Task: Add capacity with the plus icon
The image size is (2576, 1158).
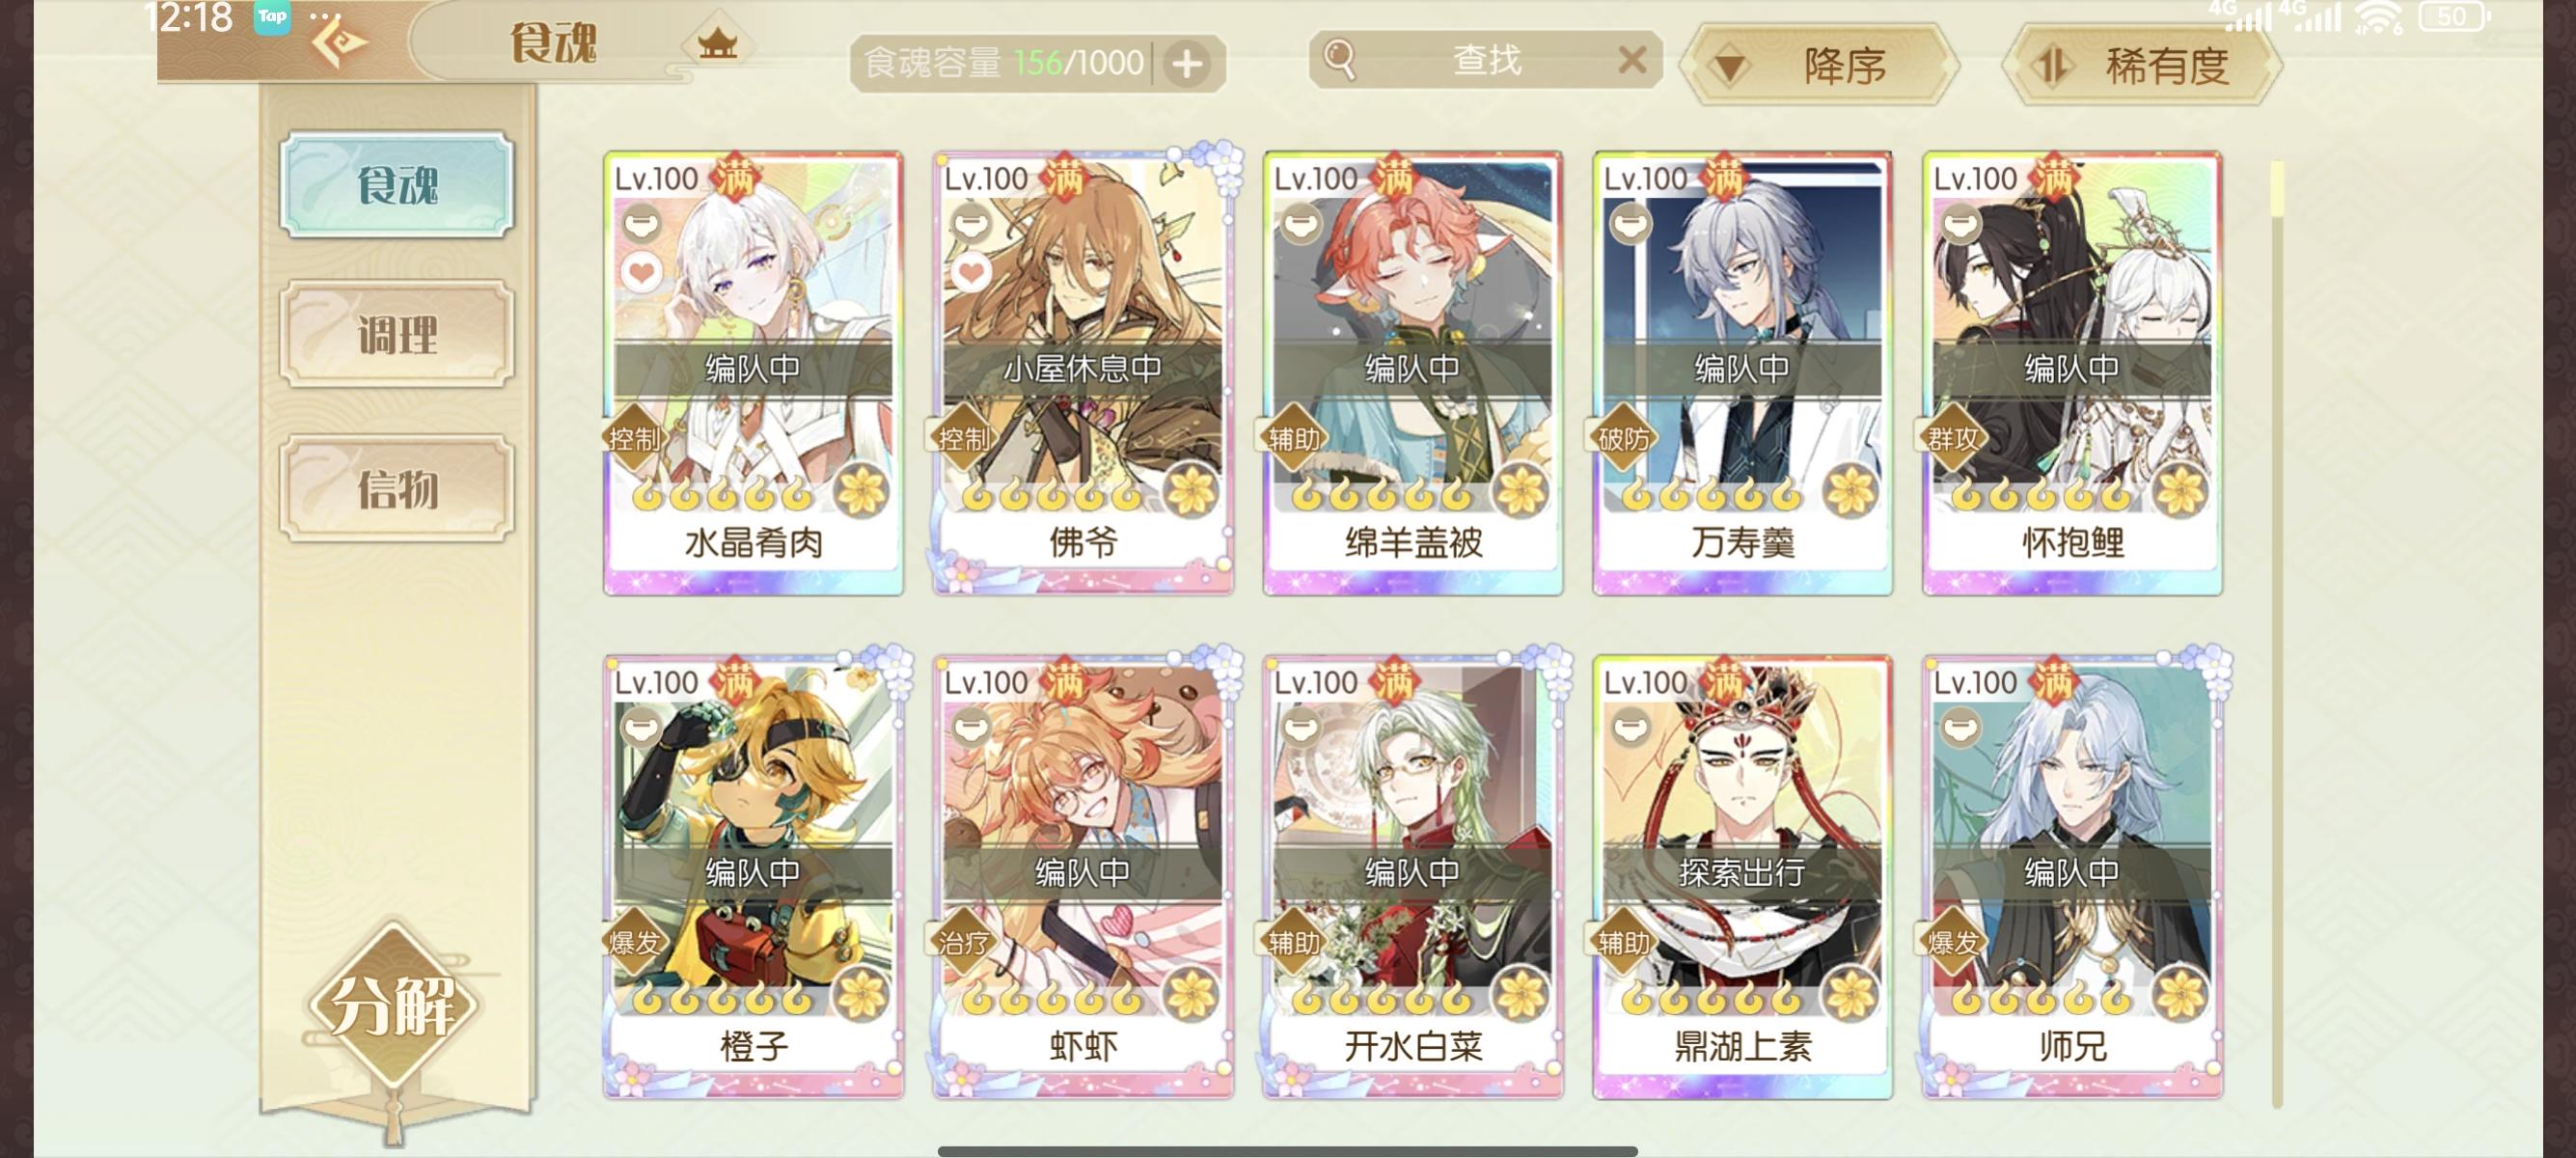Action: point(1187,64)
